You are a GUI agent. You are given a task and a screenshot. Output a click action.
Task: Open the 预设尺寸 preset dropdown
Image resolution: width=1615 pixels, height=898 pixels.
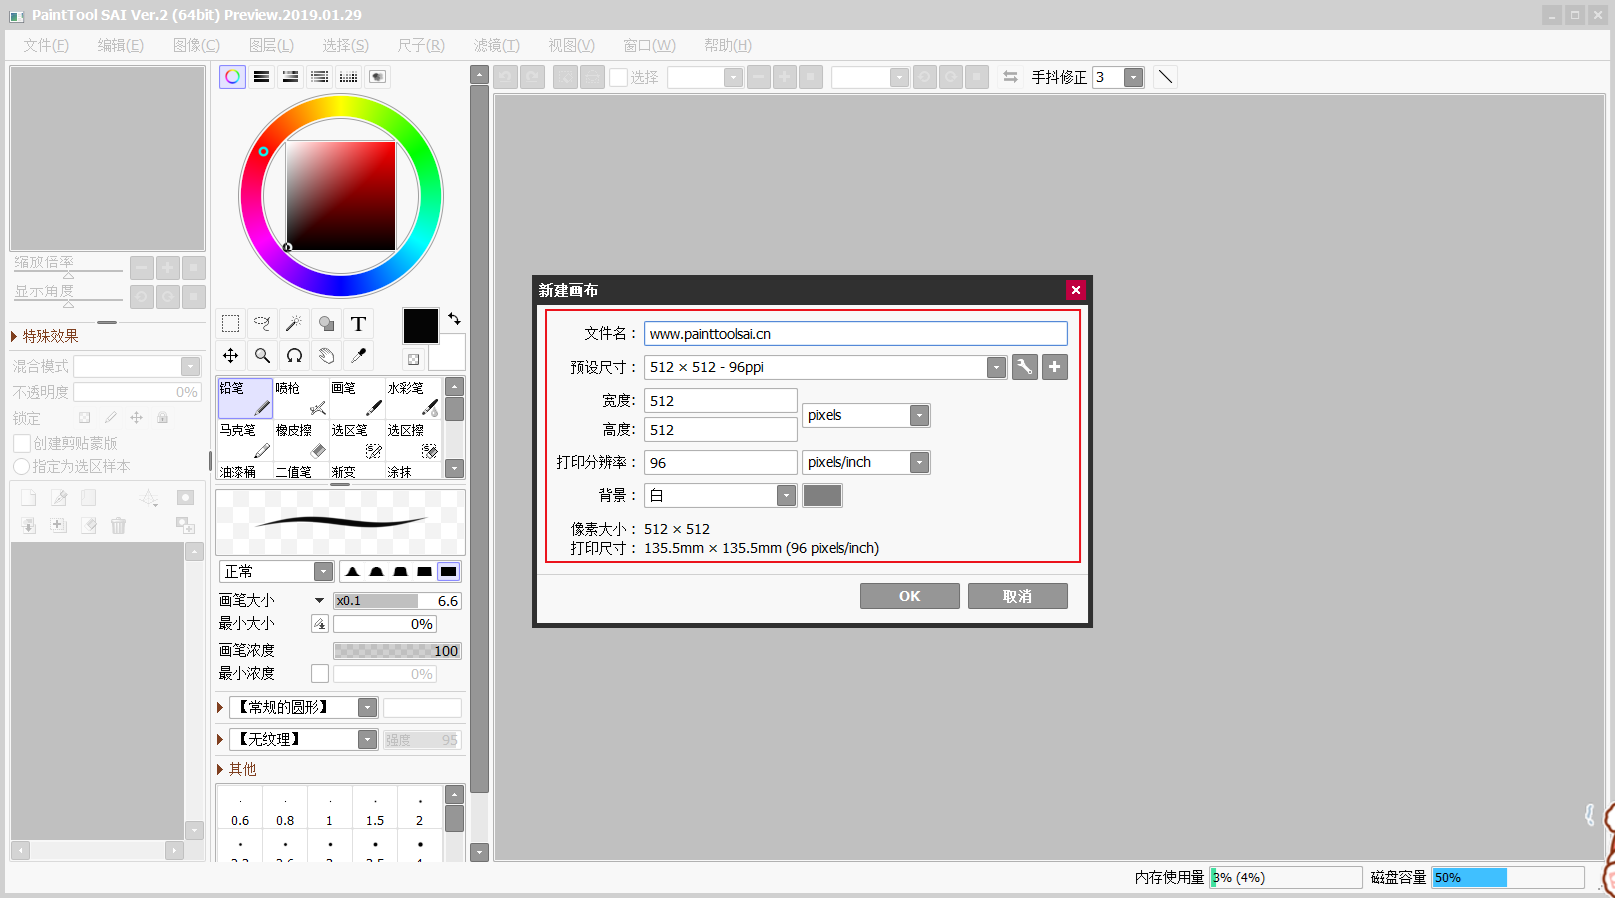coord(996,367)
